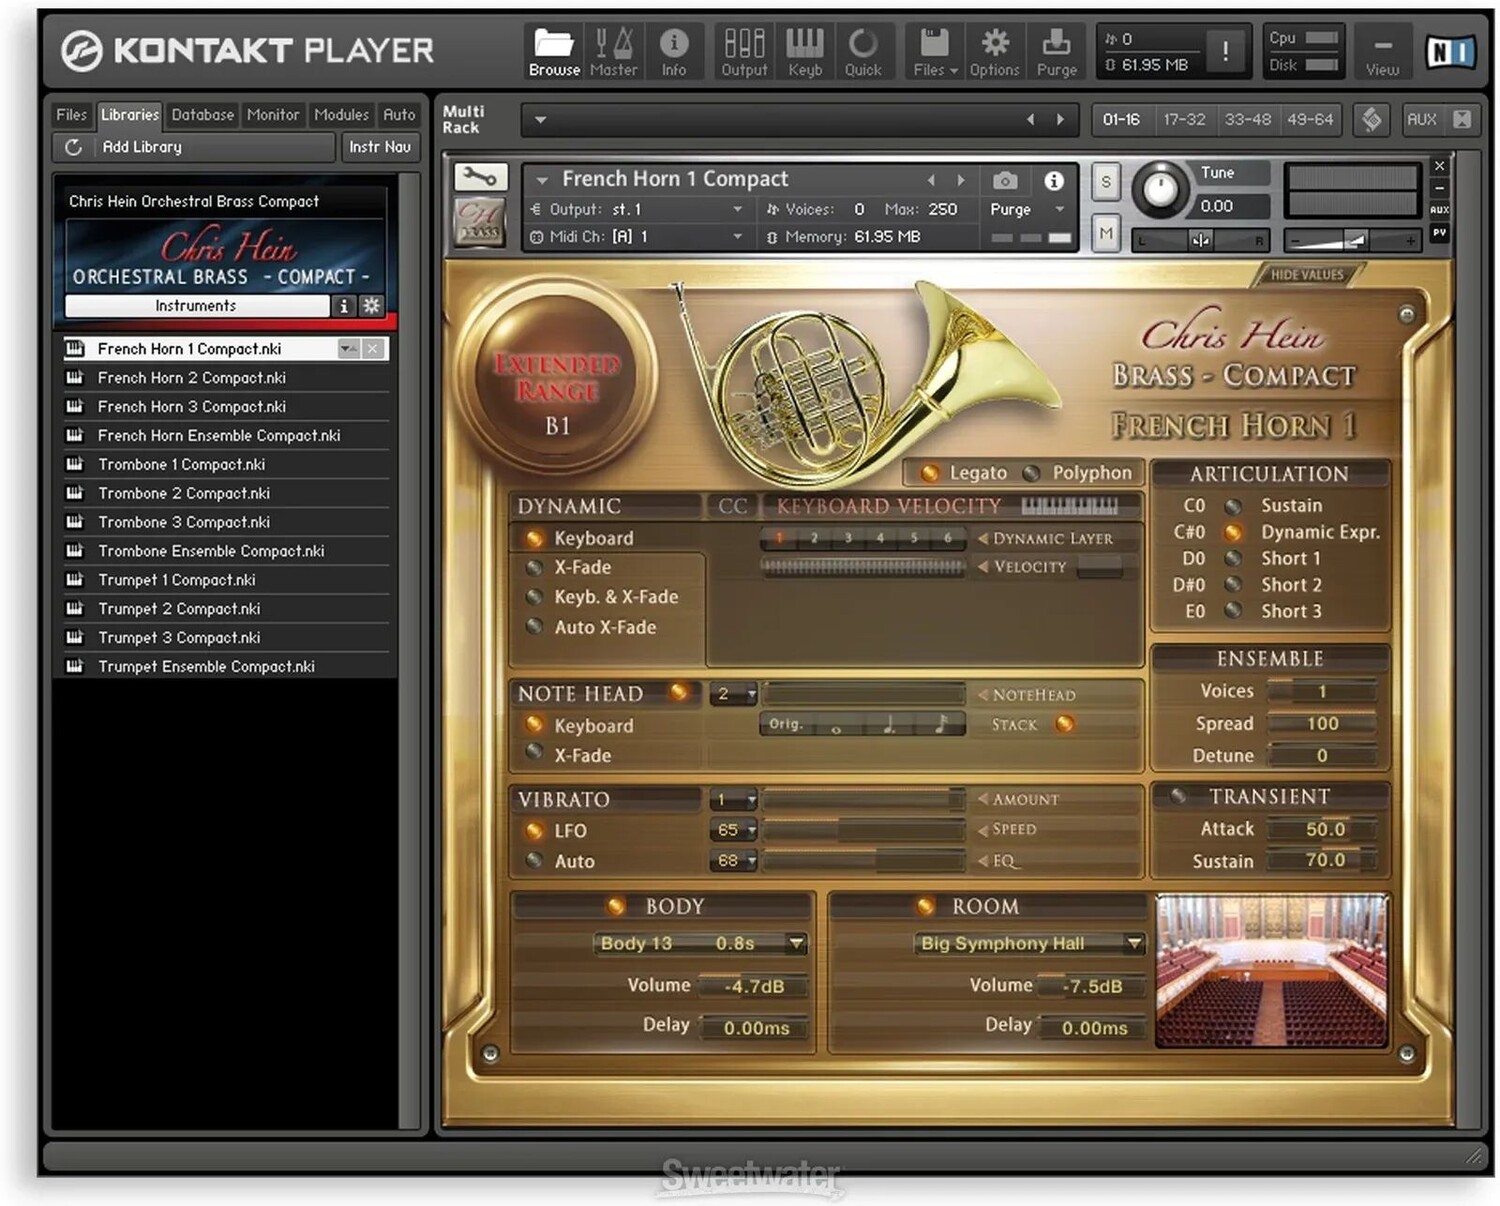Expand the Multi Rack dropdown arrow
Viewport: 1500px width, 1206px height.
coord(540,120)
